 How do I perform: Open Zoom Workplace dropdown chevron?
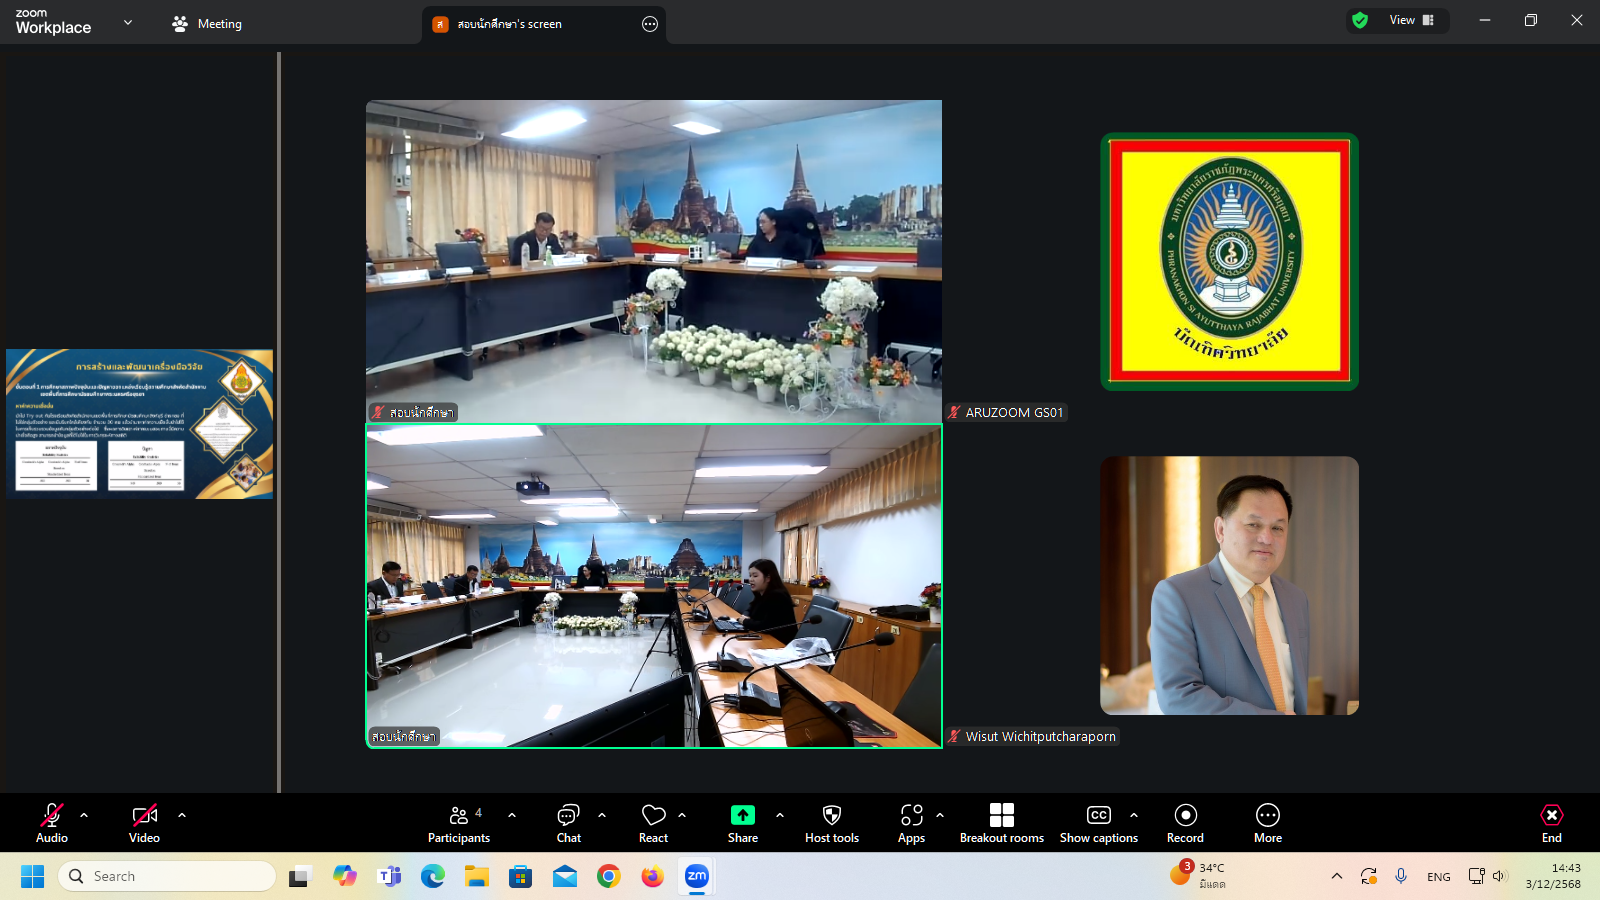[128, 22]
